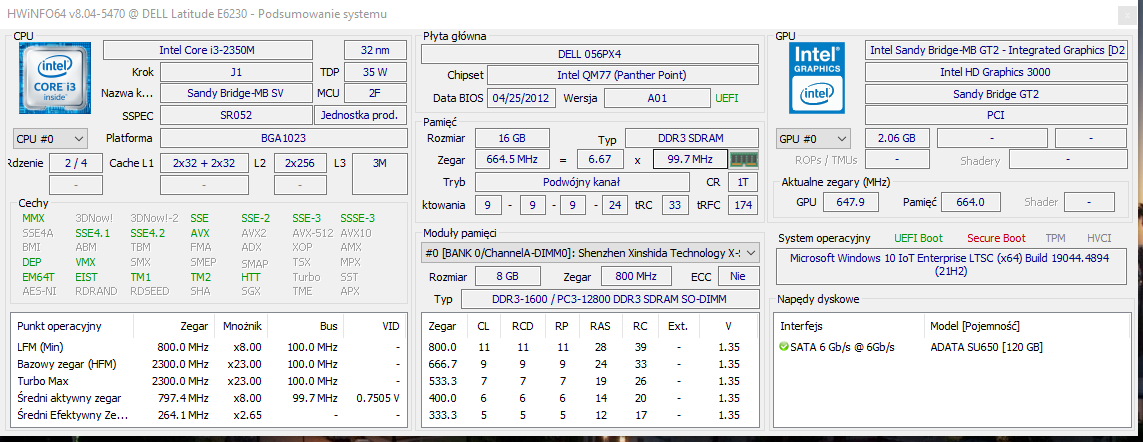Click the UEFI Boot indicator
Image resolution: width=1143 pixels, height=442 pixels.
pos(917,238)
